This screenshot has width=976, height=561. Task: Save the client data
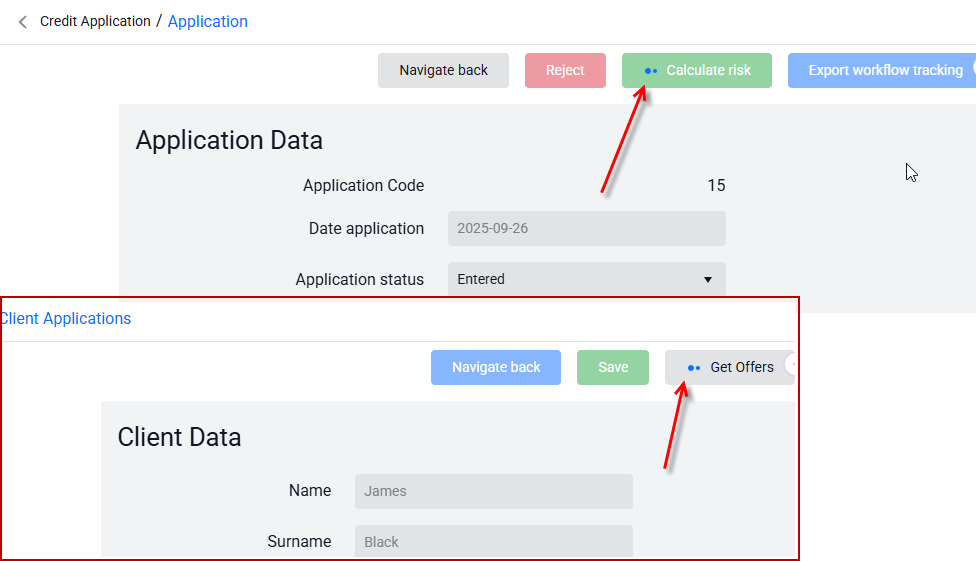(x=612, y=367)
